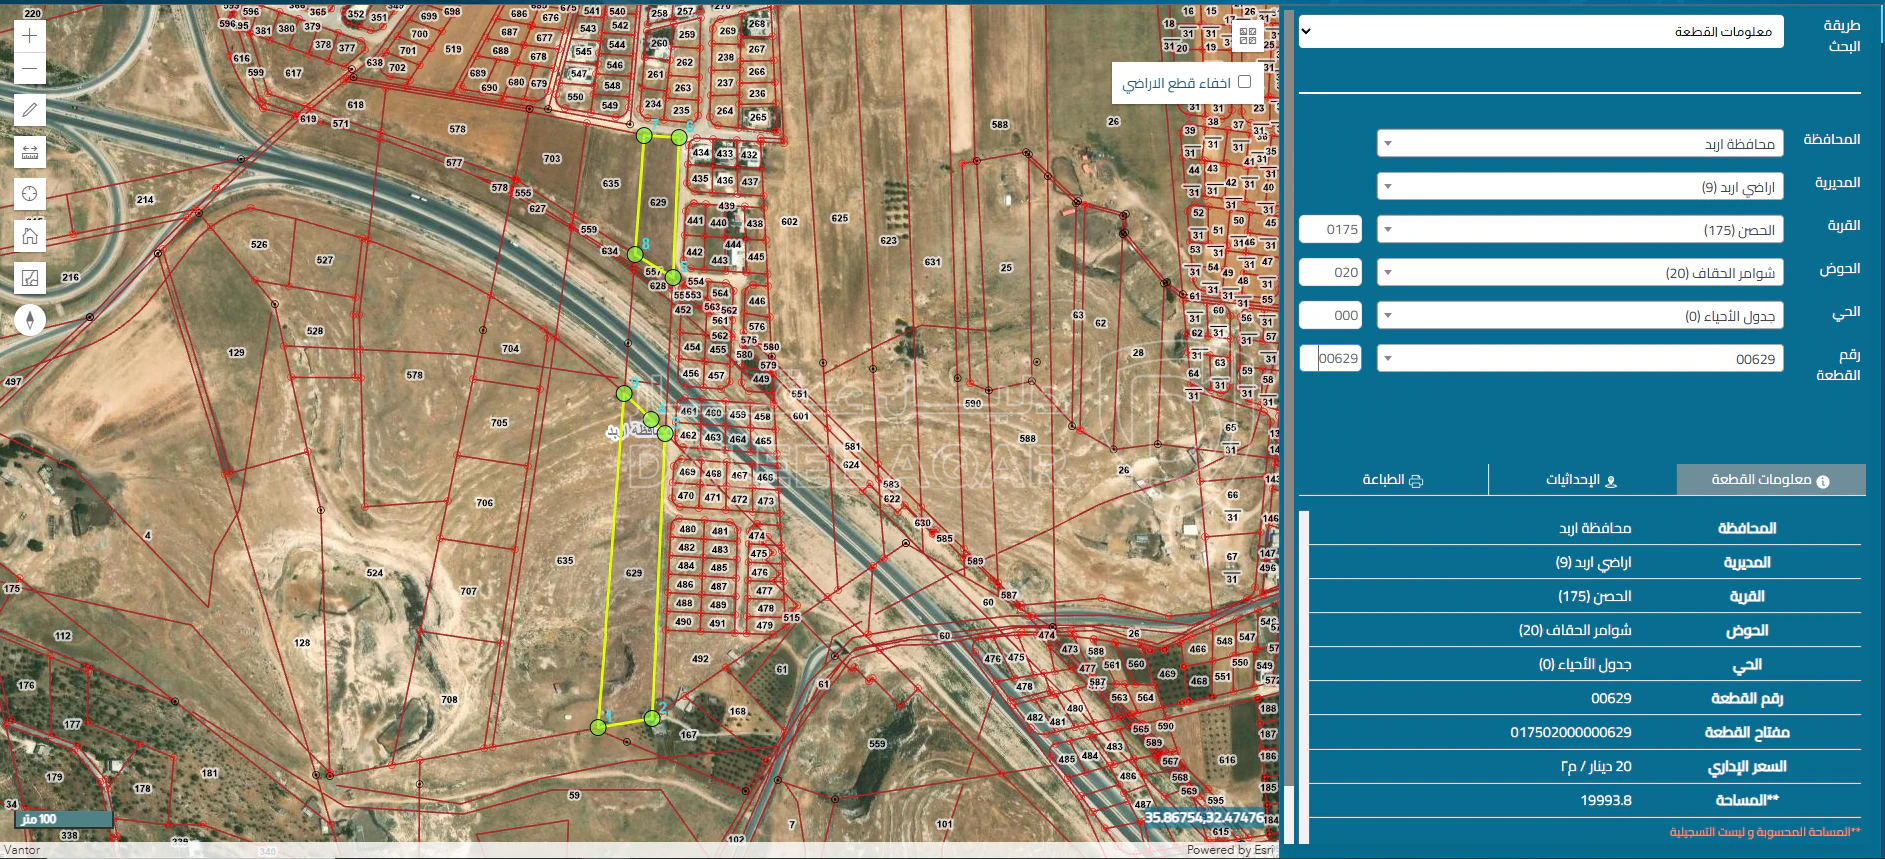Viewport: 1885px width, 859px height.
Task: Open the ruler measurement tool
Action: click(x=30, y=152)
